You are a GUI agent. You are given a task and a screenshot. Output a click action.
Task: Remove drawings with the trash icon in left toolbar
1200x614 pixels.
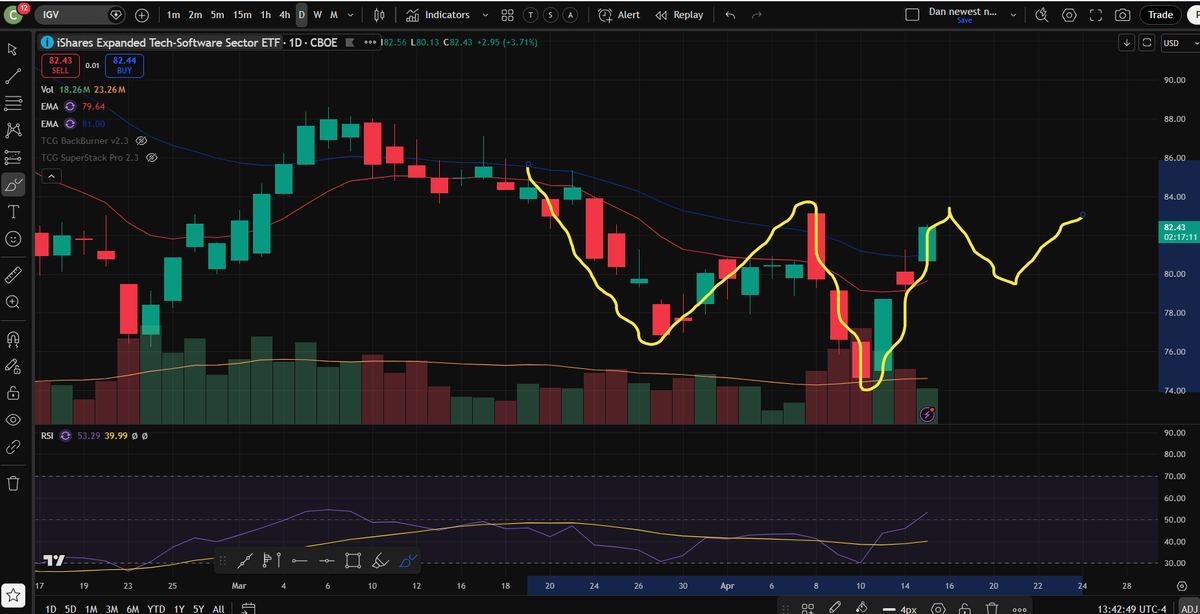click(x=14, y=483)
